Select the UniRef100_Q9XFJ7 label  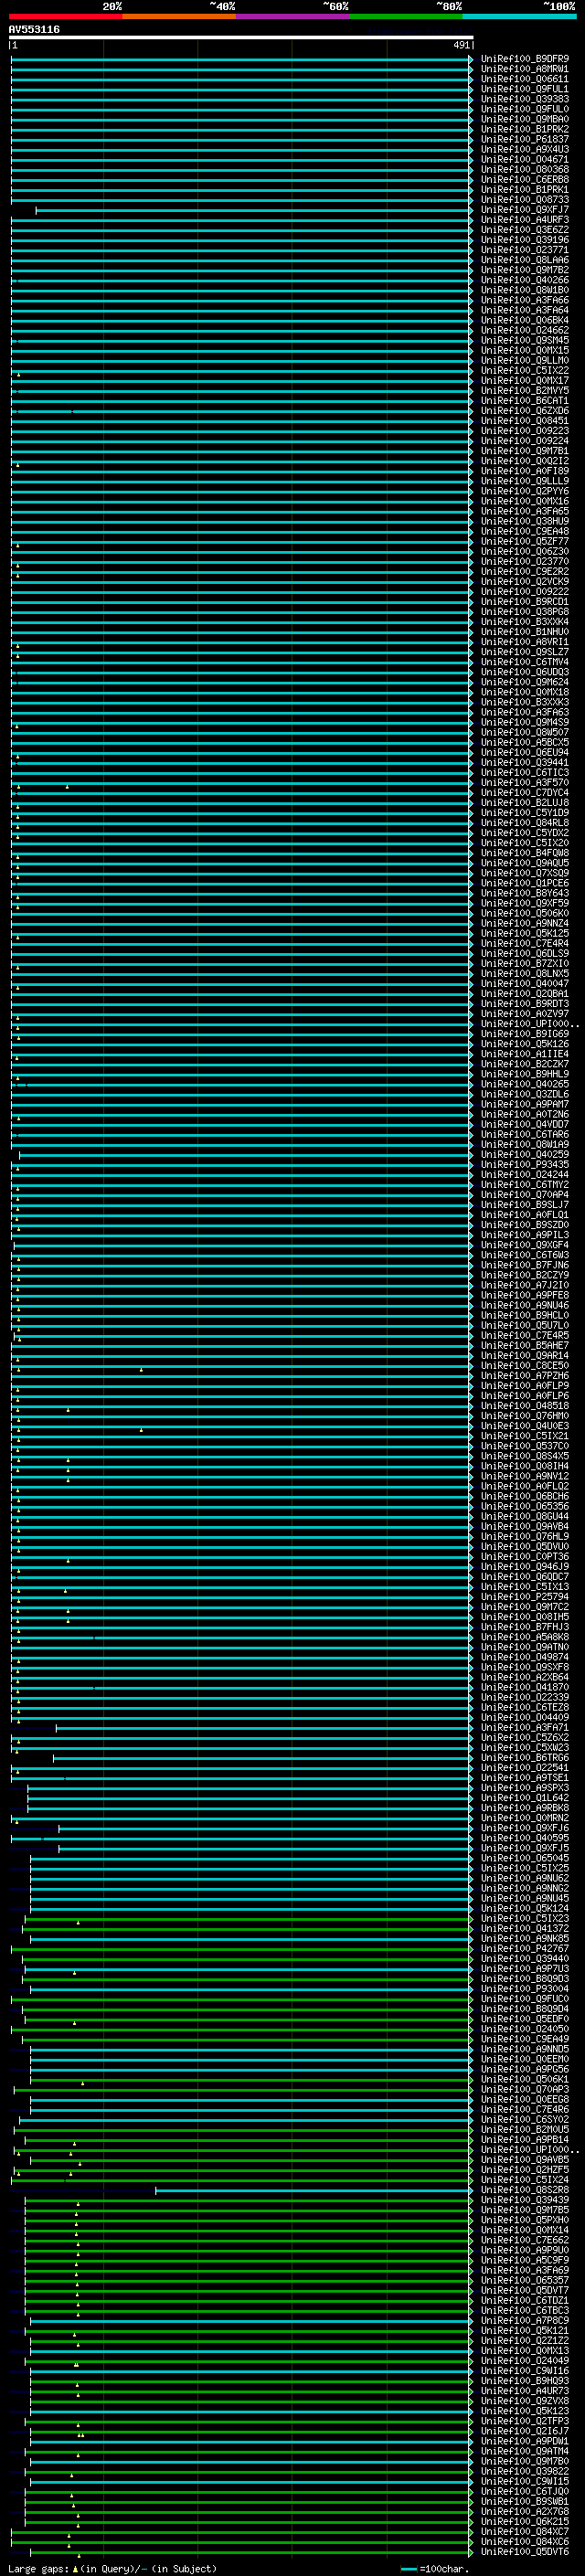[x=524, y=210]
